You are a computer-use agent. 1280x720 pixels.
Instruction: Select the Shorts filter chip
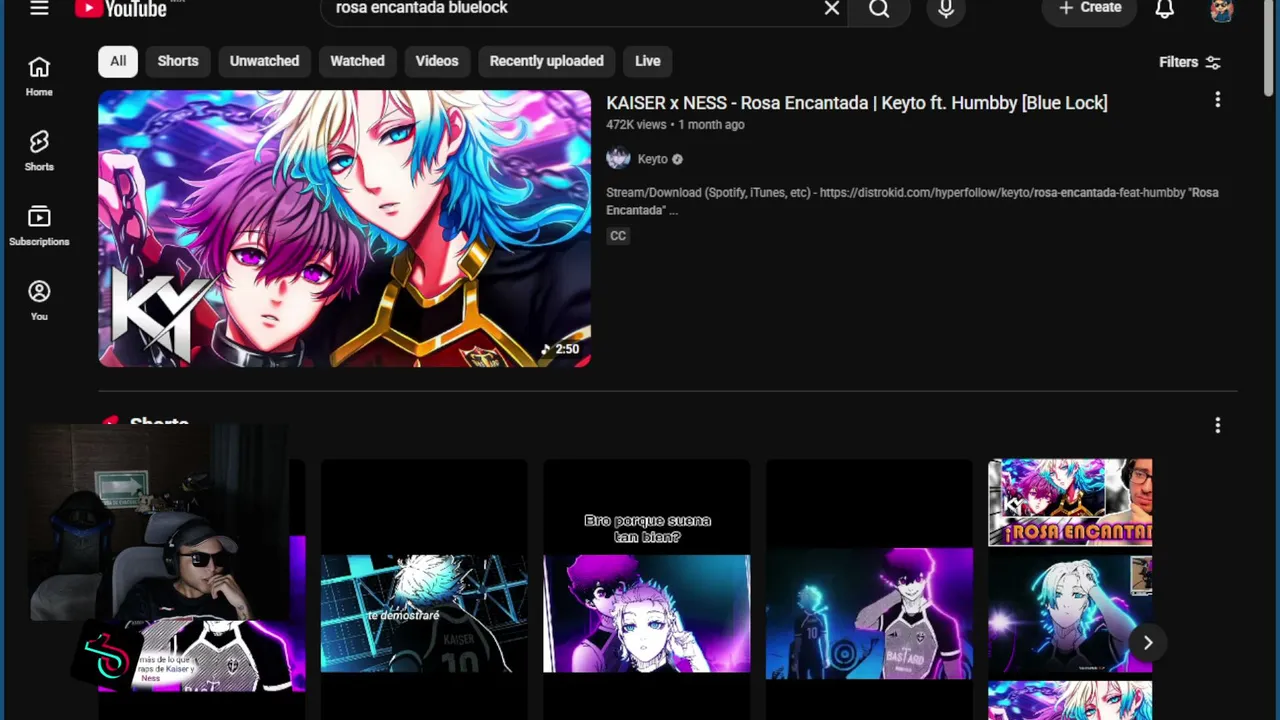point(178,61)
